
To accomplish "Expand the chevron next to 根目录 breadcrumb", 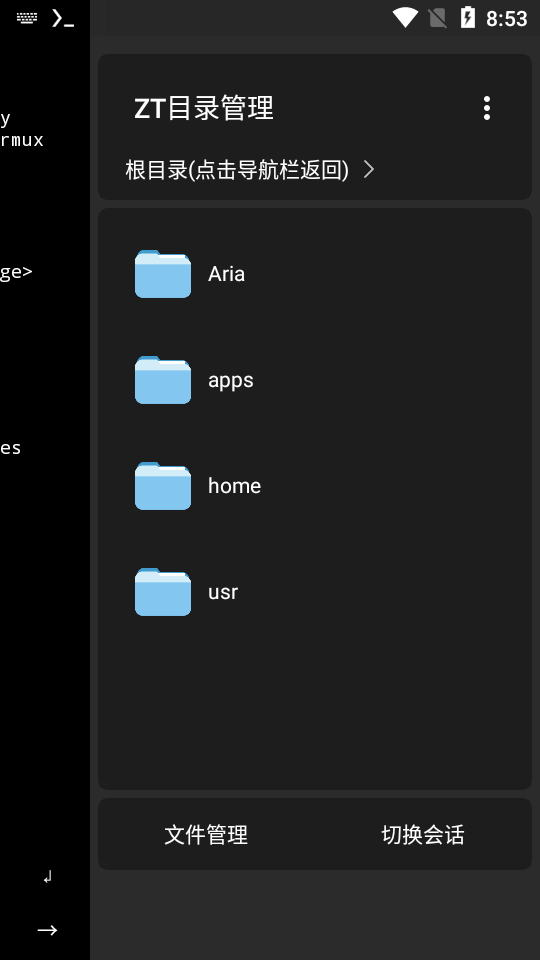I will coord(369,169).
